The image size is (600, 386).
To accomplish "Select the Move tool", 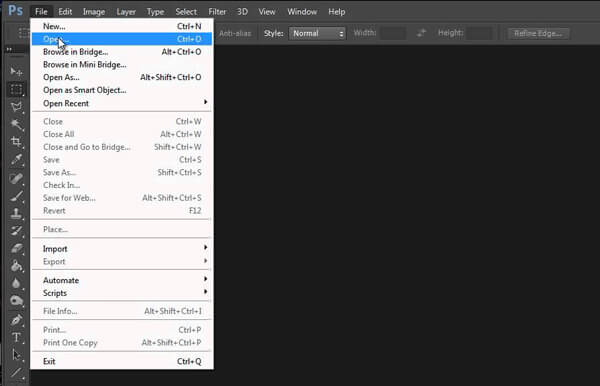I will pos(16,72).
